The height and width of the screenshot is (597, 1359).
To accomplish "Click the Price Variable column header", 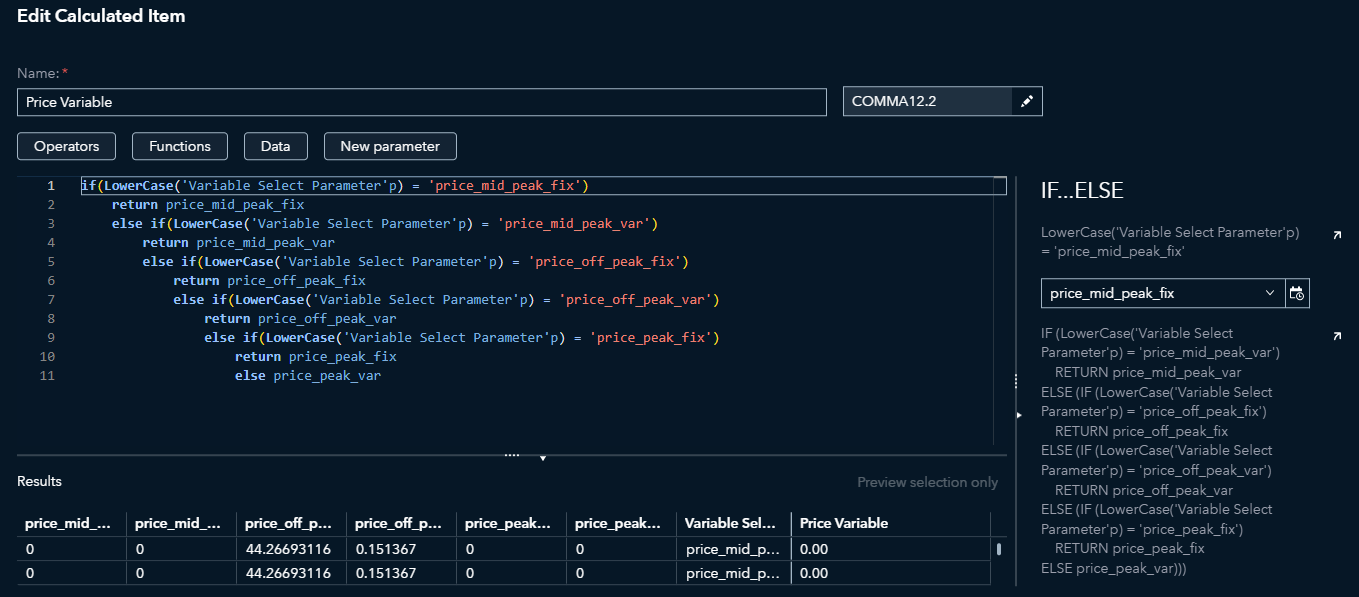I will pos(844,523).
